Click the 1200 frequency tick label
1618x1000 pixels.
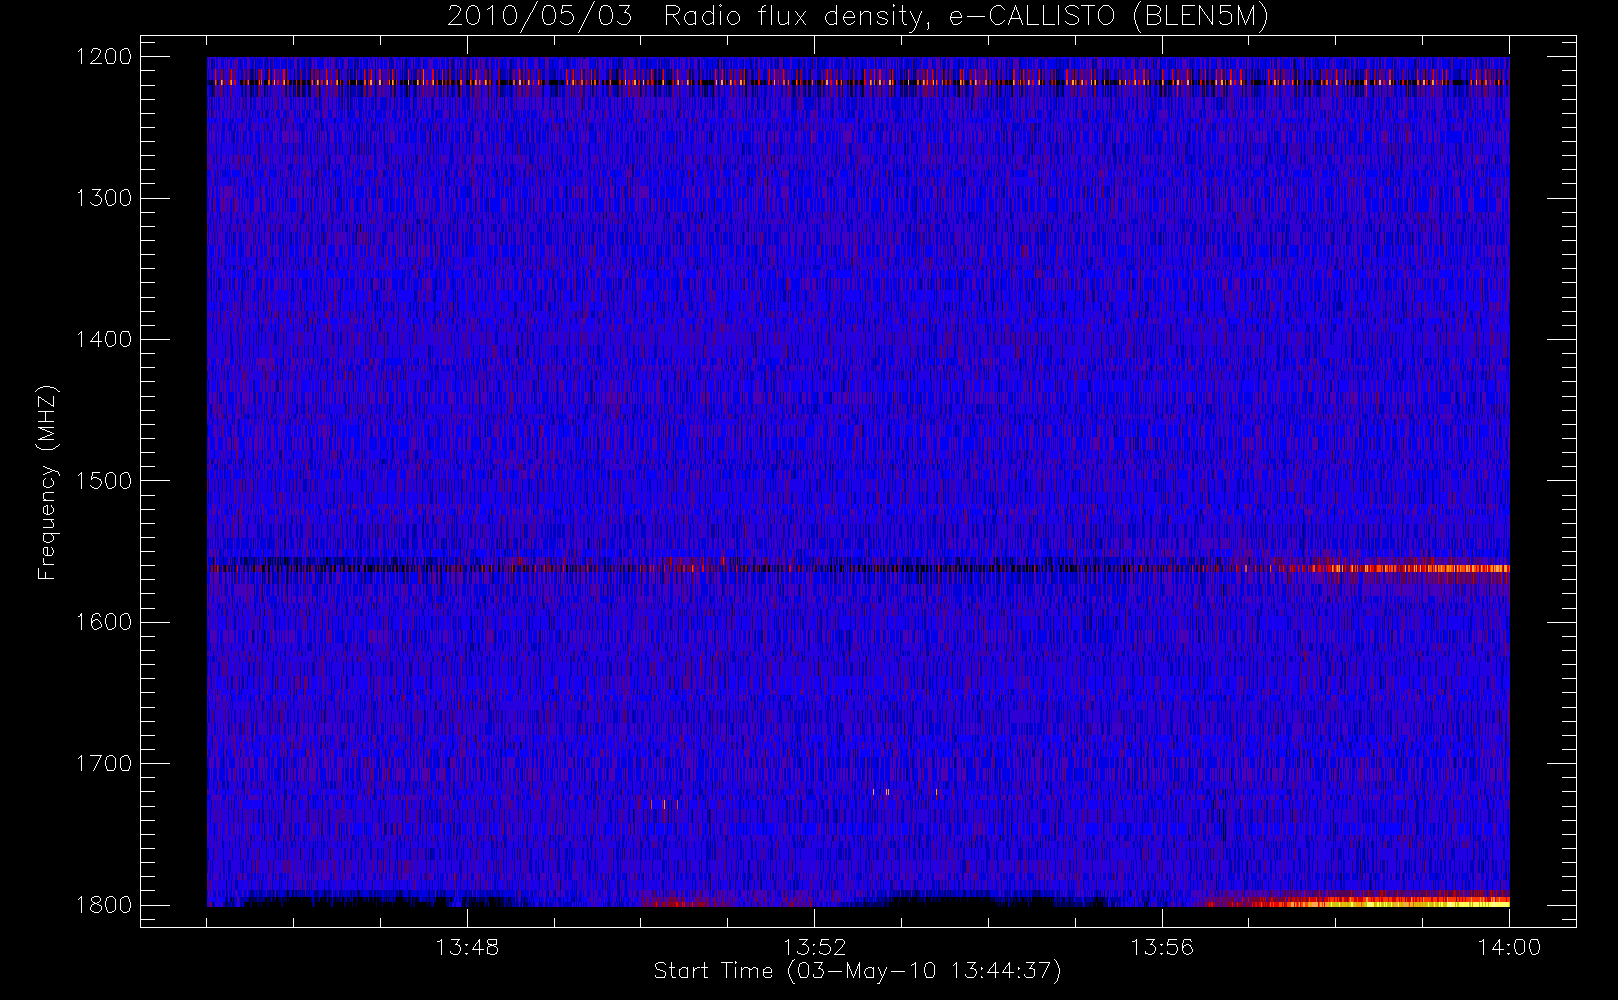tap(104, 57)
